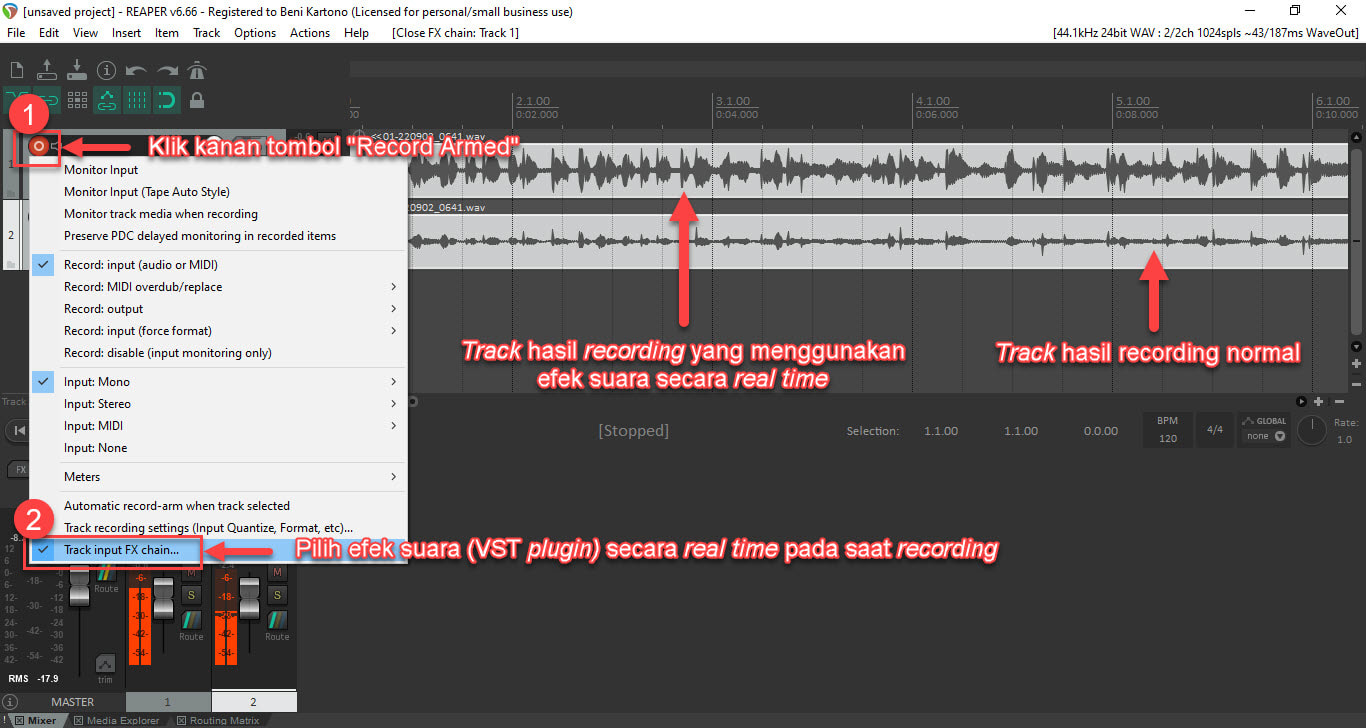Zoom out with the minus icon above transport
The width and height of the screenshot is (1366, 728).
1339,401
